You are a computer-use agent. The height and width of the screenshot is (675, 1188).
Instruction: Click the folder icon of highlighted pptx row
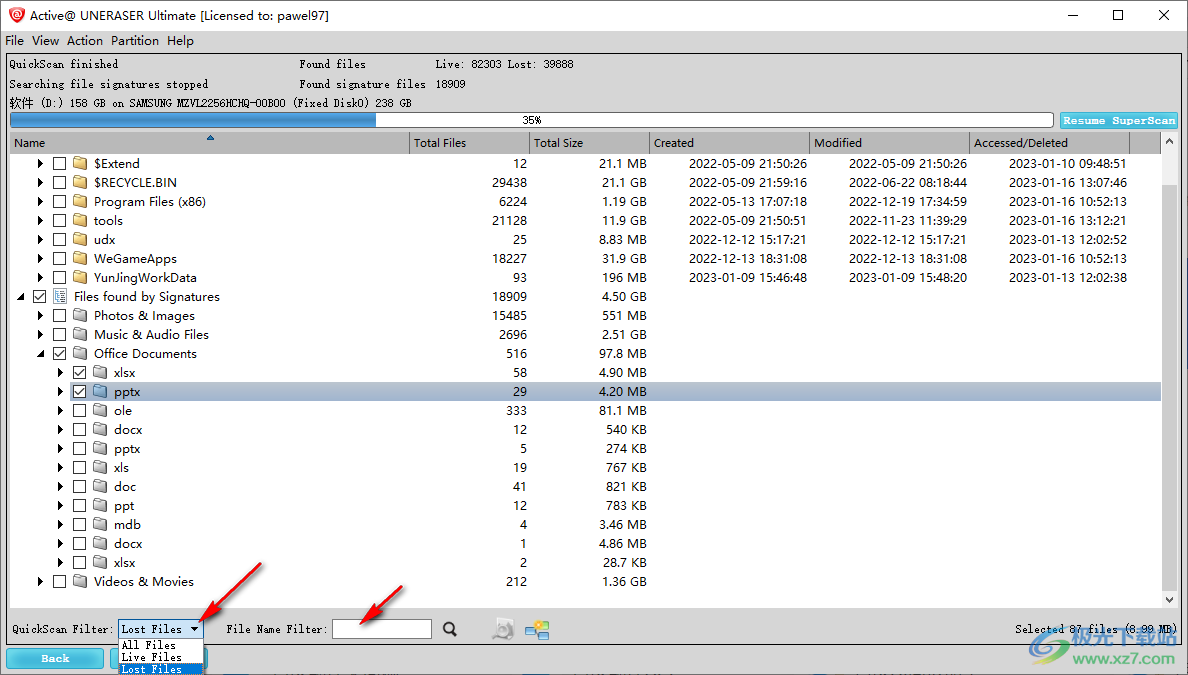pyautogui.click(x=101, y=391)
